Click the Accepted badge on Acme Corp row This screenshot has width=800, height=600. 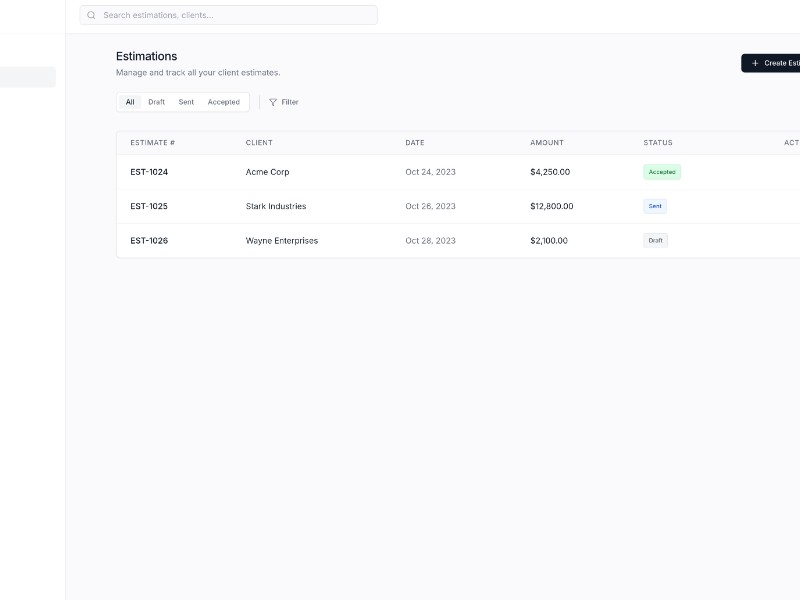click(662, 171)
